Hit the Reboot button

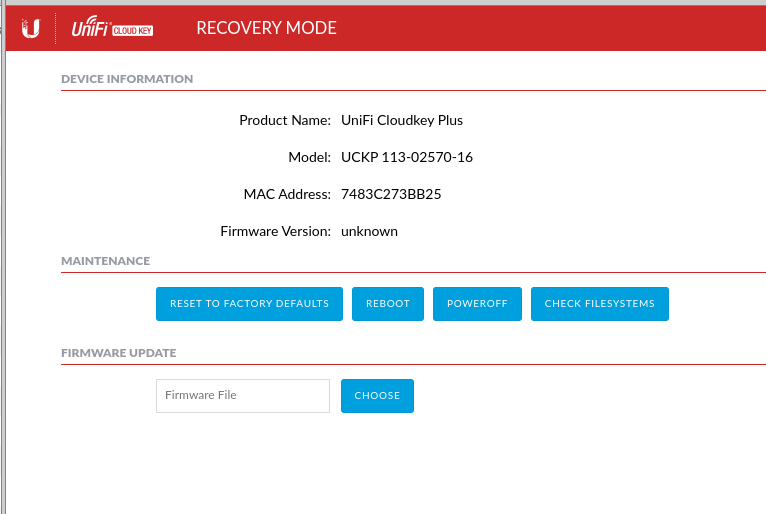388,304
